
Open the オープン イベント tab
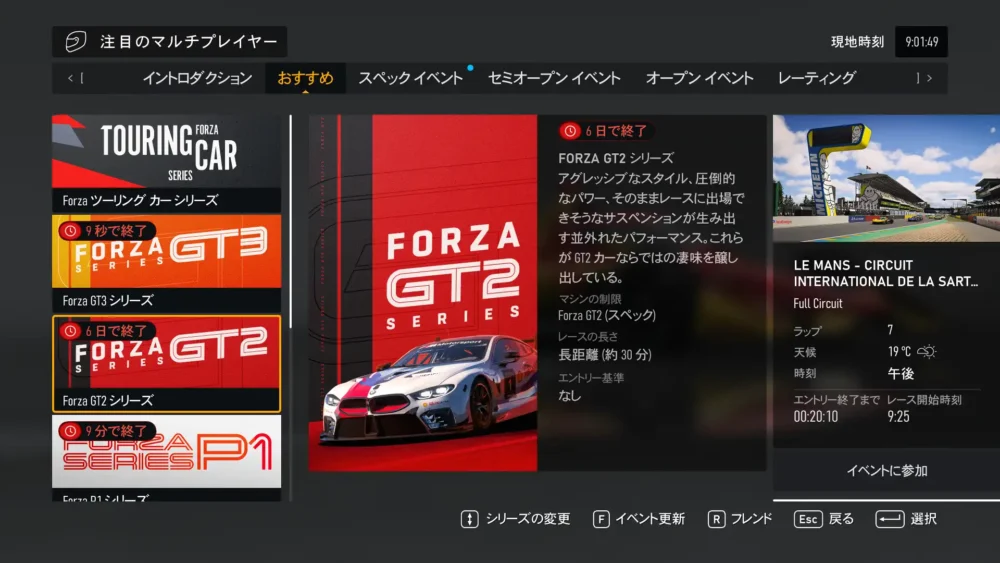tap(699, 78)
